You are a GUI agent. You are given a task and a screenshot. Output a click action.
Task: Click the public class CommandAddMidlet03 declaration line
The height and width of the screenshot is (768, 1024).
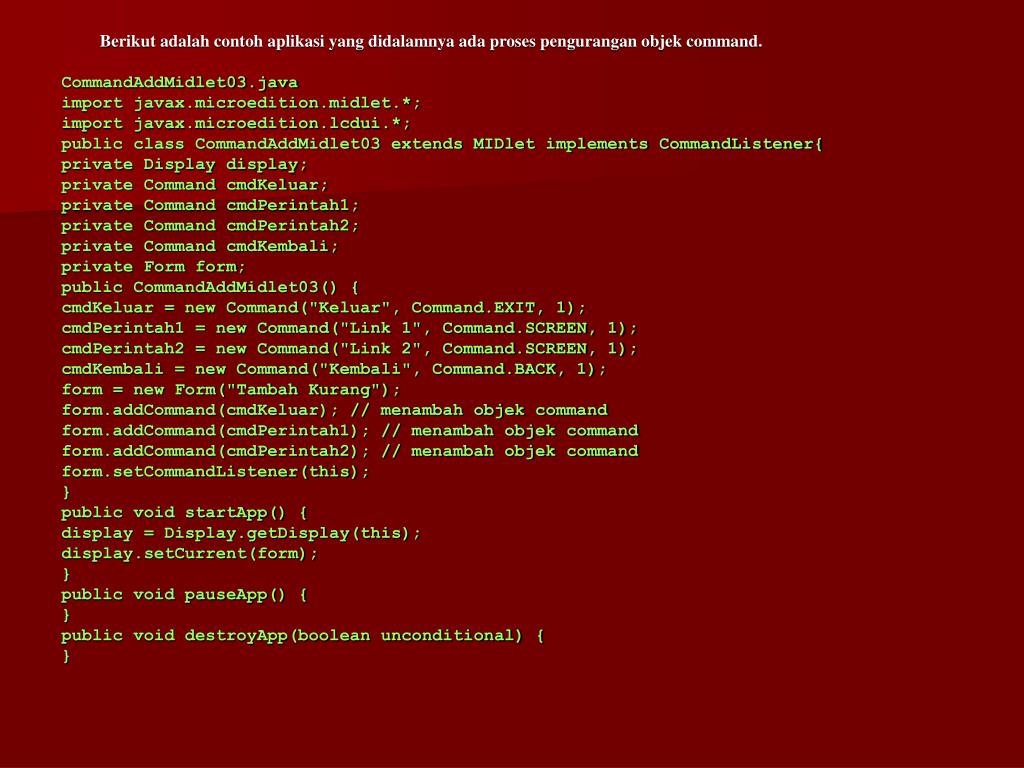click(x=441, y=144)
